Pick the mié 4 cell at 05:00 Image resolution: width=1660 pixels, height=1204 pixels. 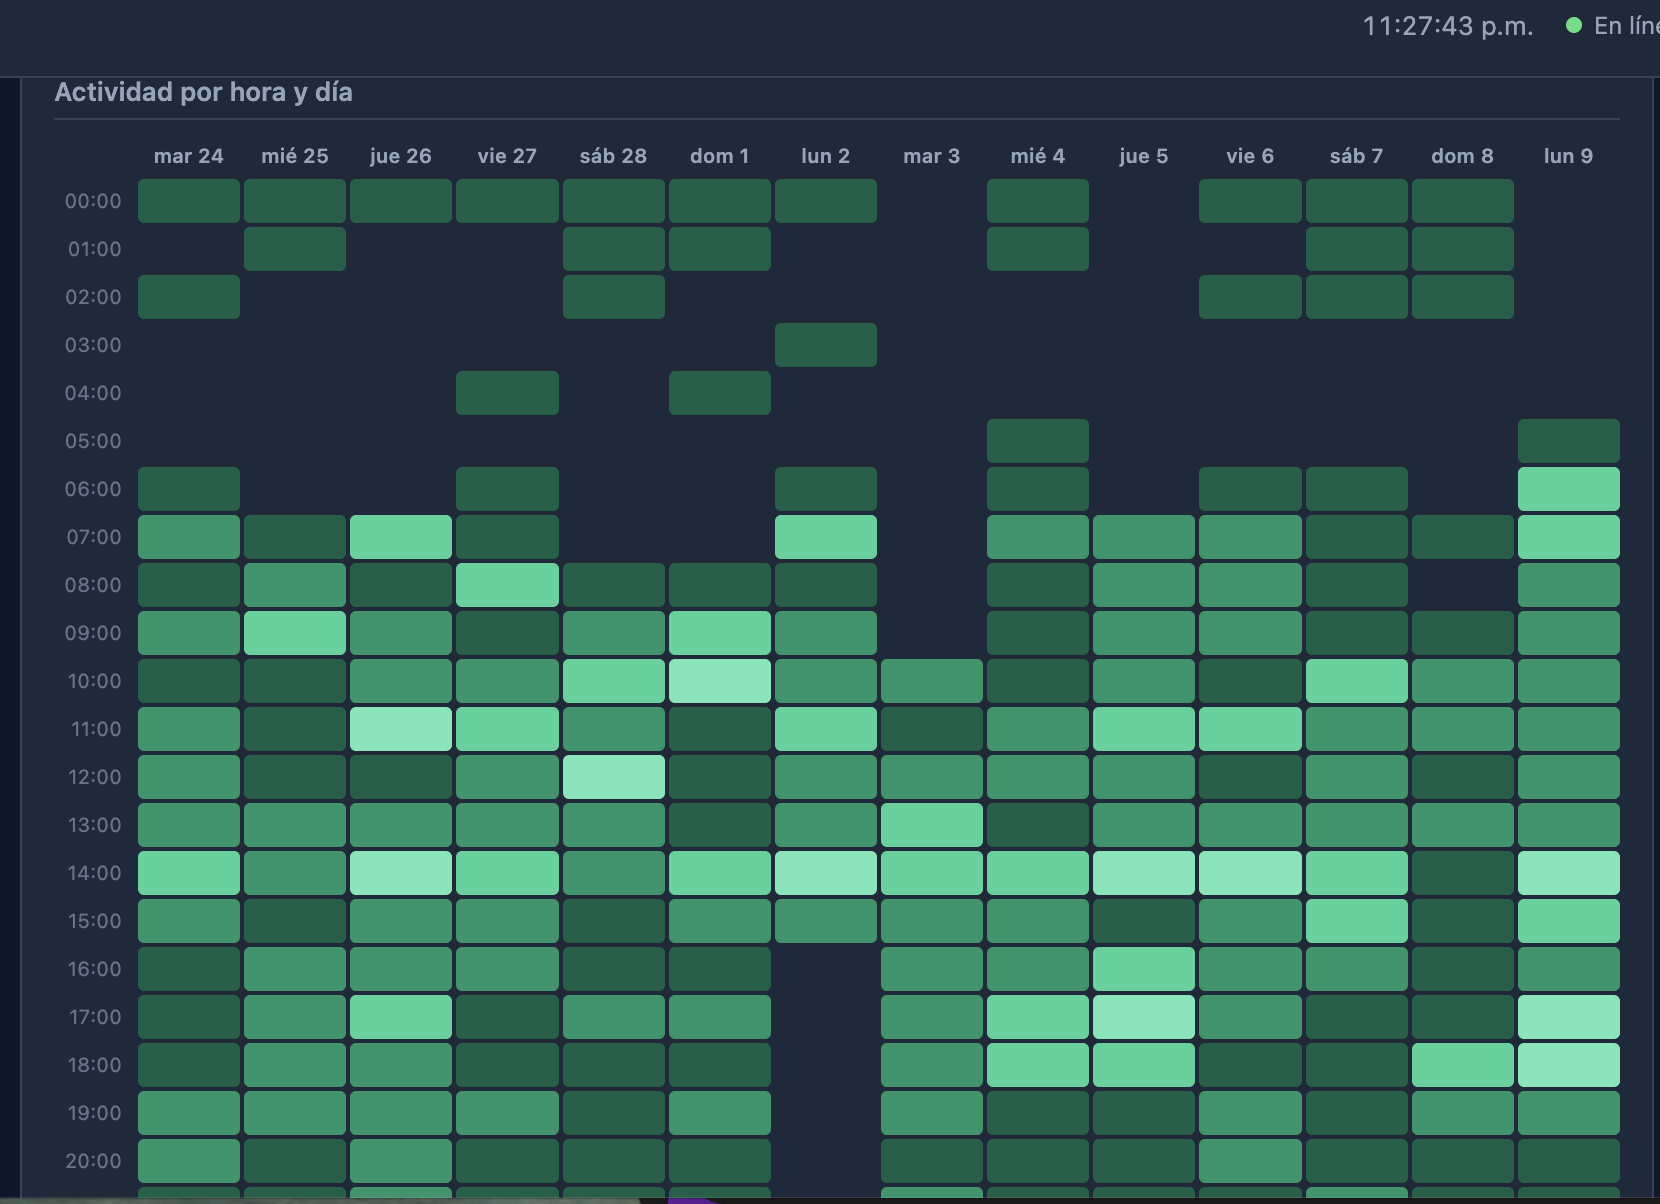tap(1037, 441)
